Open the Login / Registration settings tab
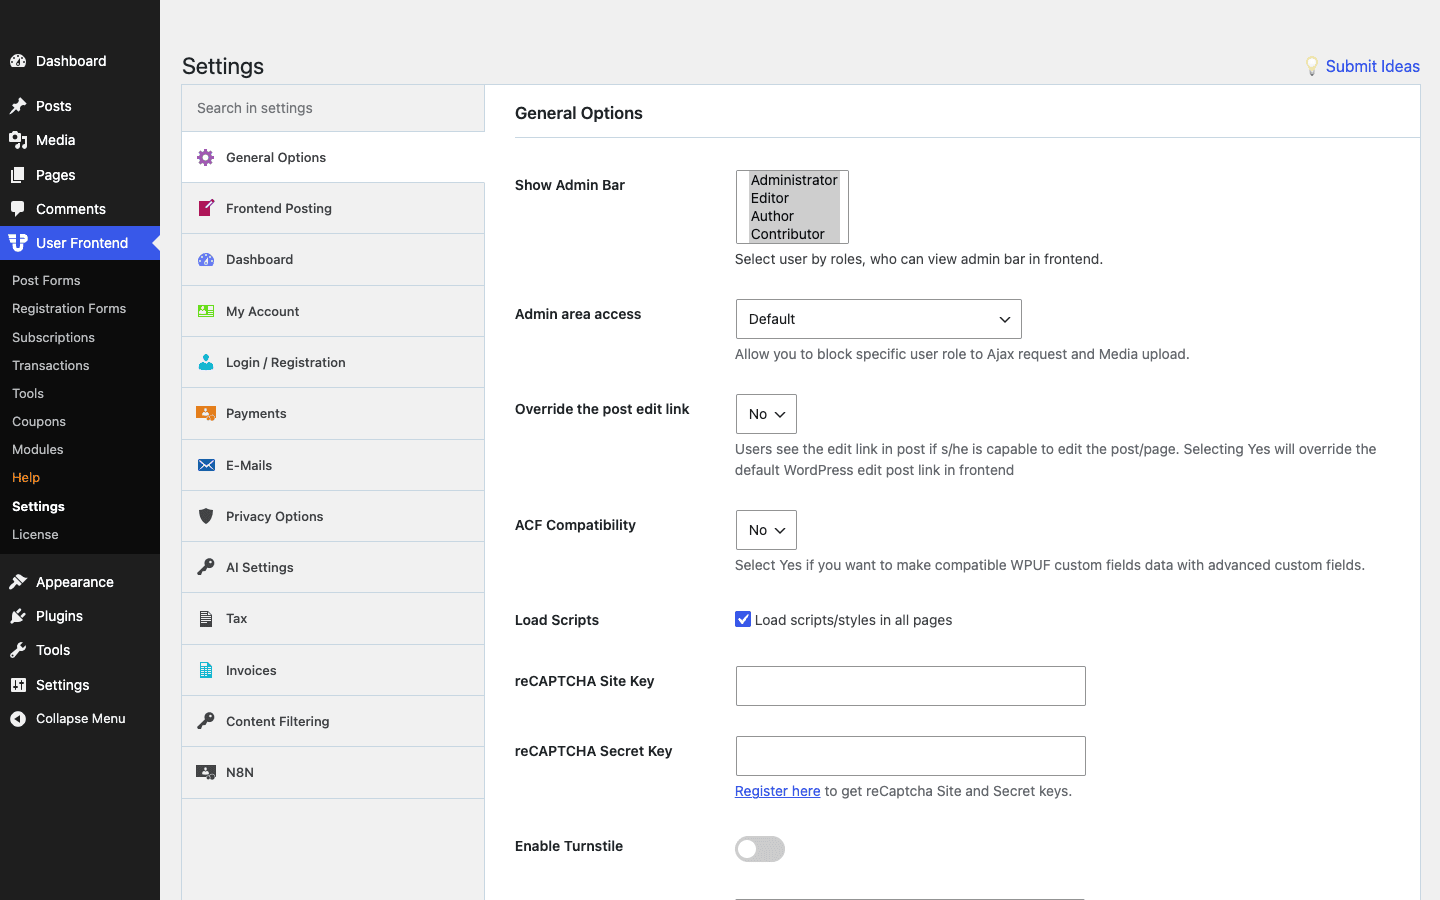The height and width of the screenshot is (900, 1440). [333, 362]
